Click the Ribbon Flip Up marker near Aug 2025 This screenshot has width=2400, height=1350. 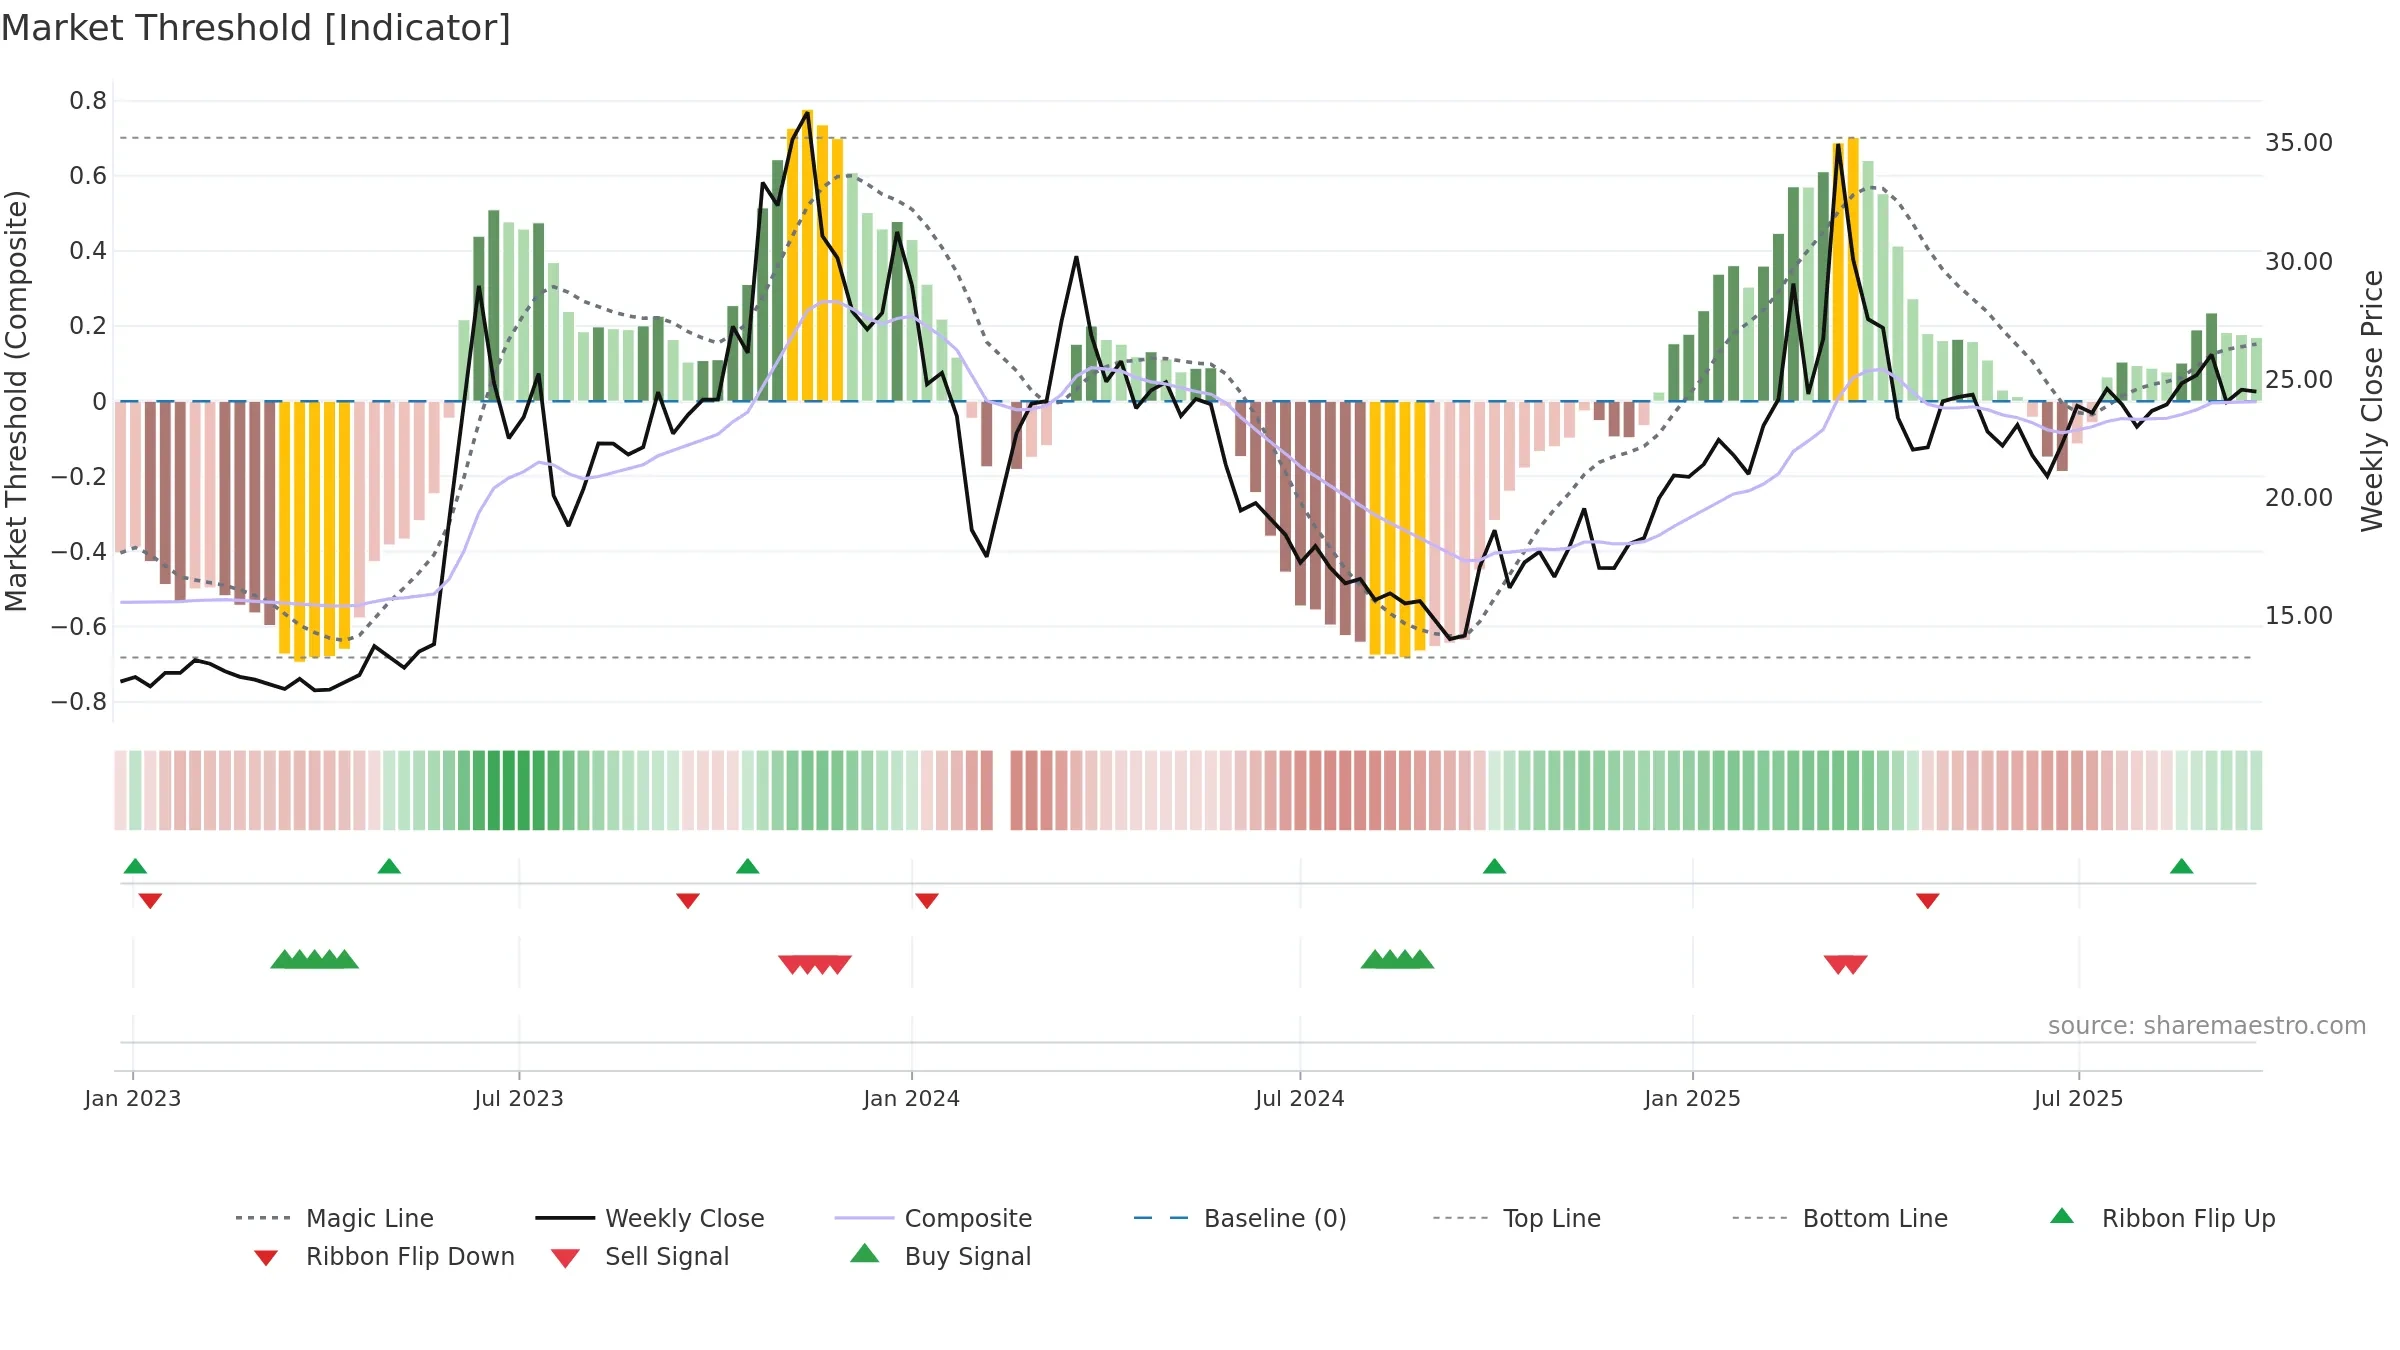point(2182,866)
